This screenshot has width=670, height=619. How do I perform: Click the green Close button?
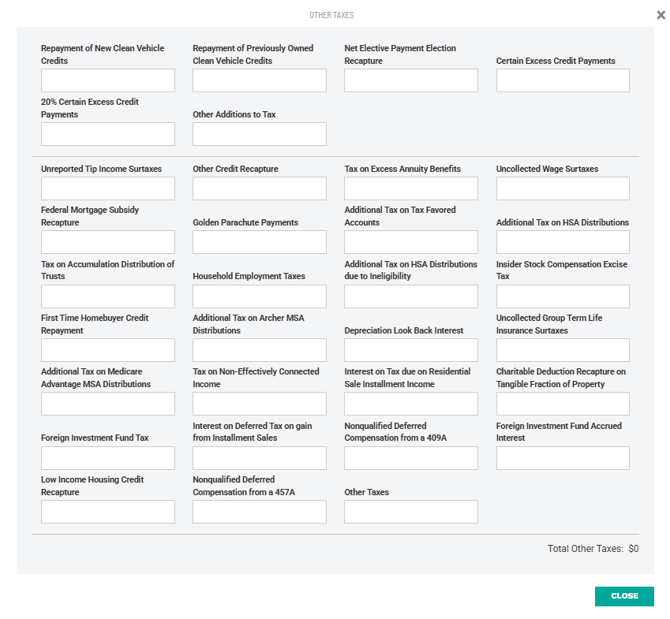pos(624,596)
